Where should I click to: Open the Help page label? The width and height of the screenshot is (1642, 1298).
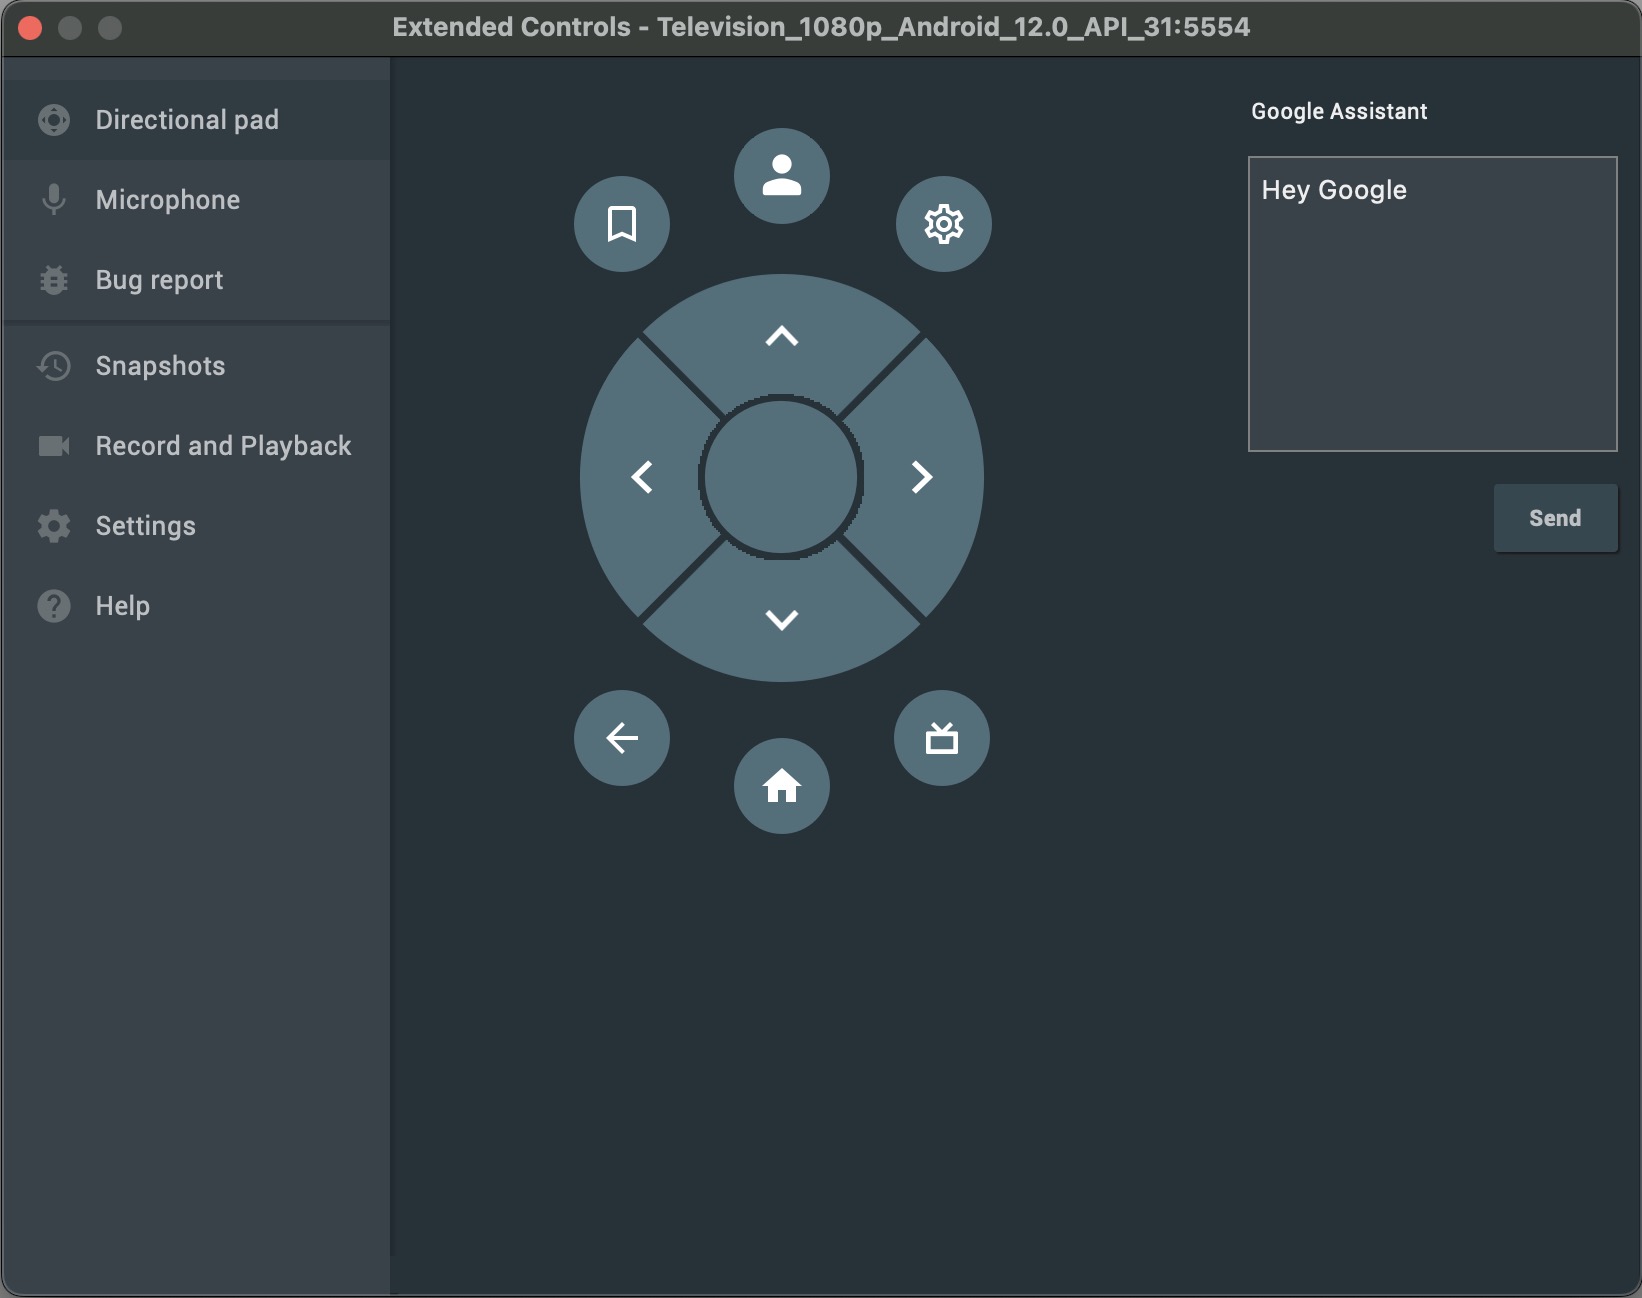(123, 606)
